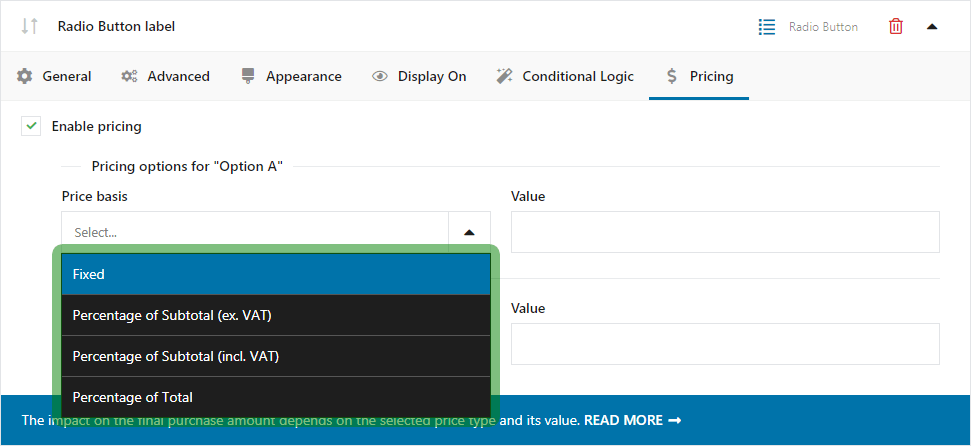The image size is (971, 446).
Task: Follow the READ MORE link
Action: 633,420
